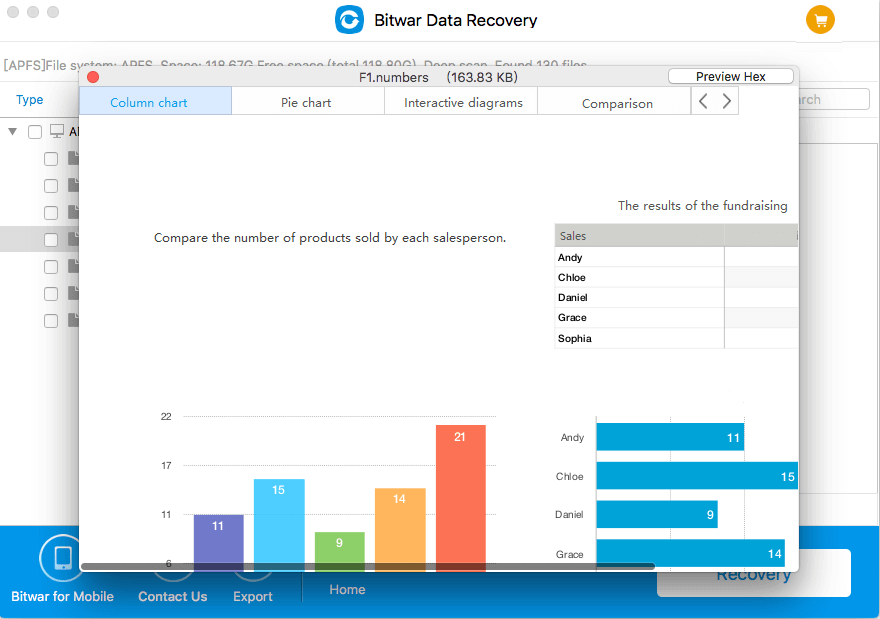The width and height of the screenshot is (880, 619).
Task: Select the Interactive diagrams tab
Action: [461, 101]
